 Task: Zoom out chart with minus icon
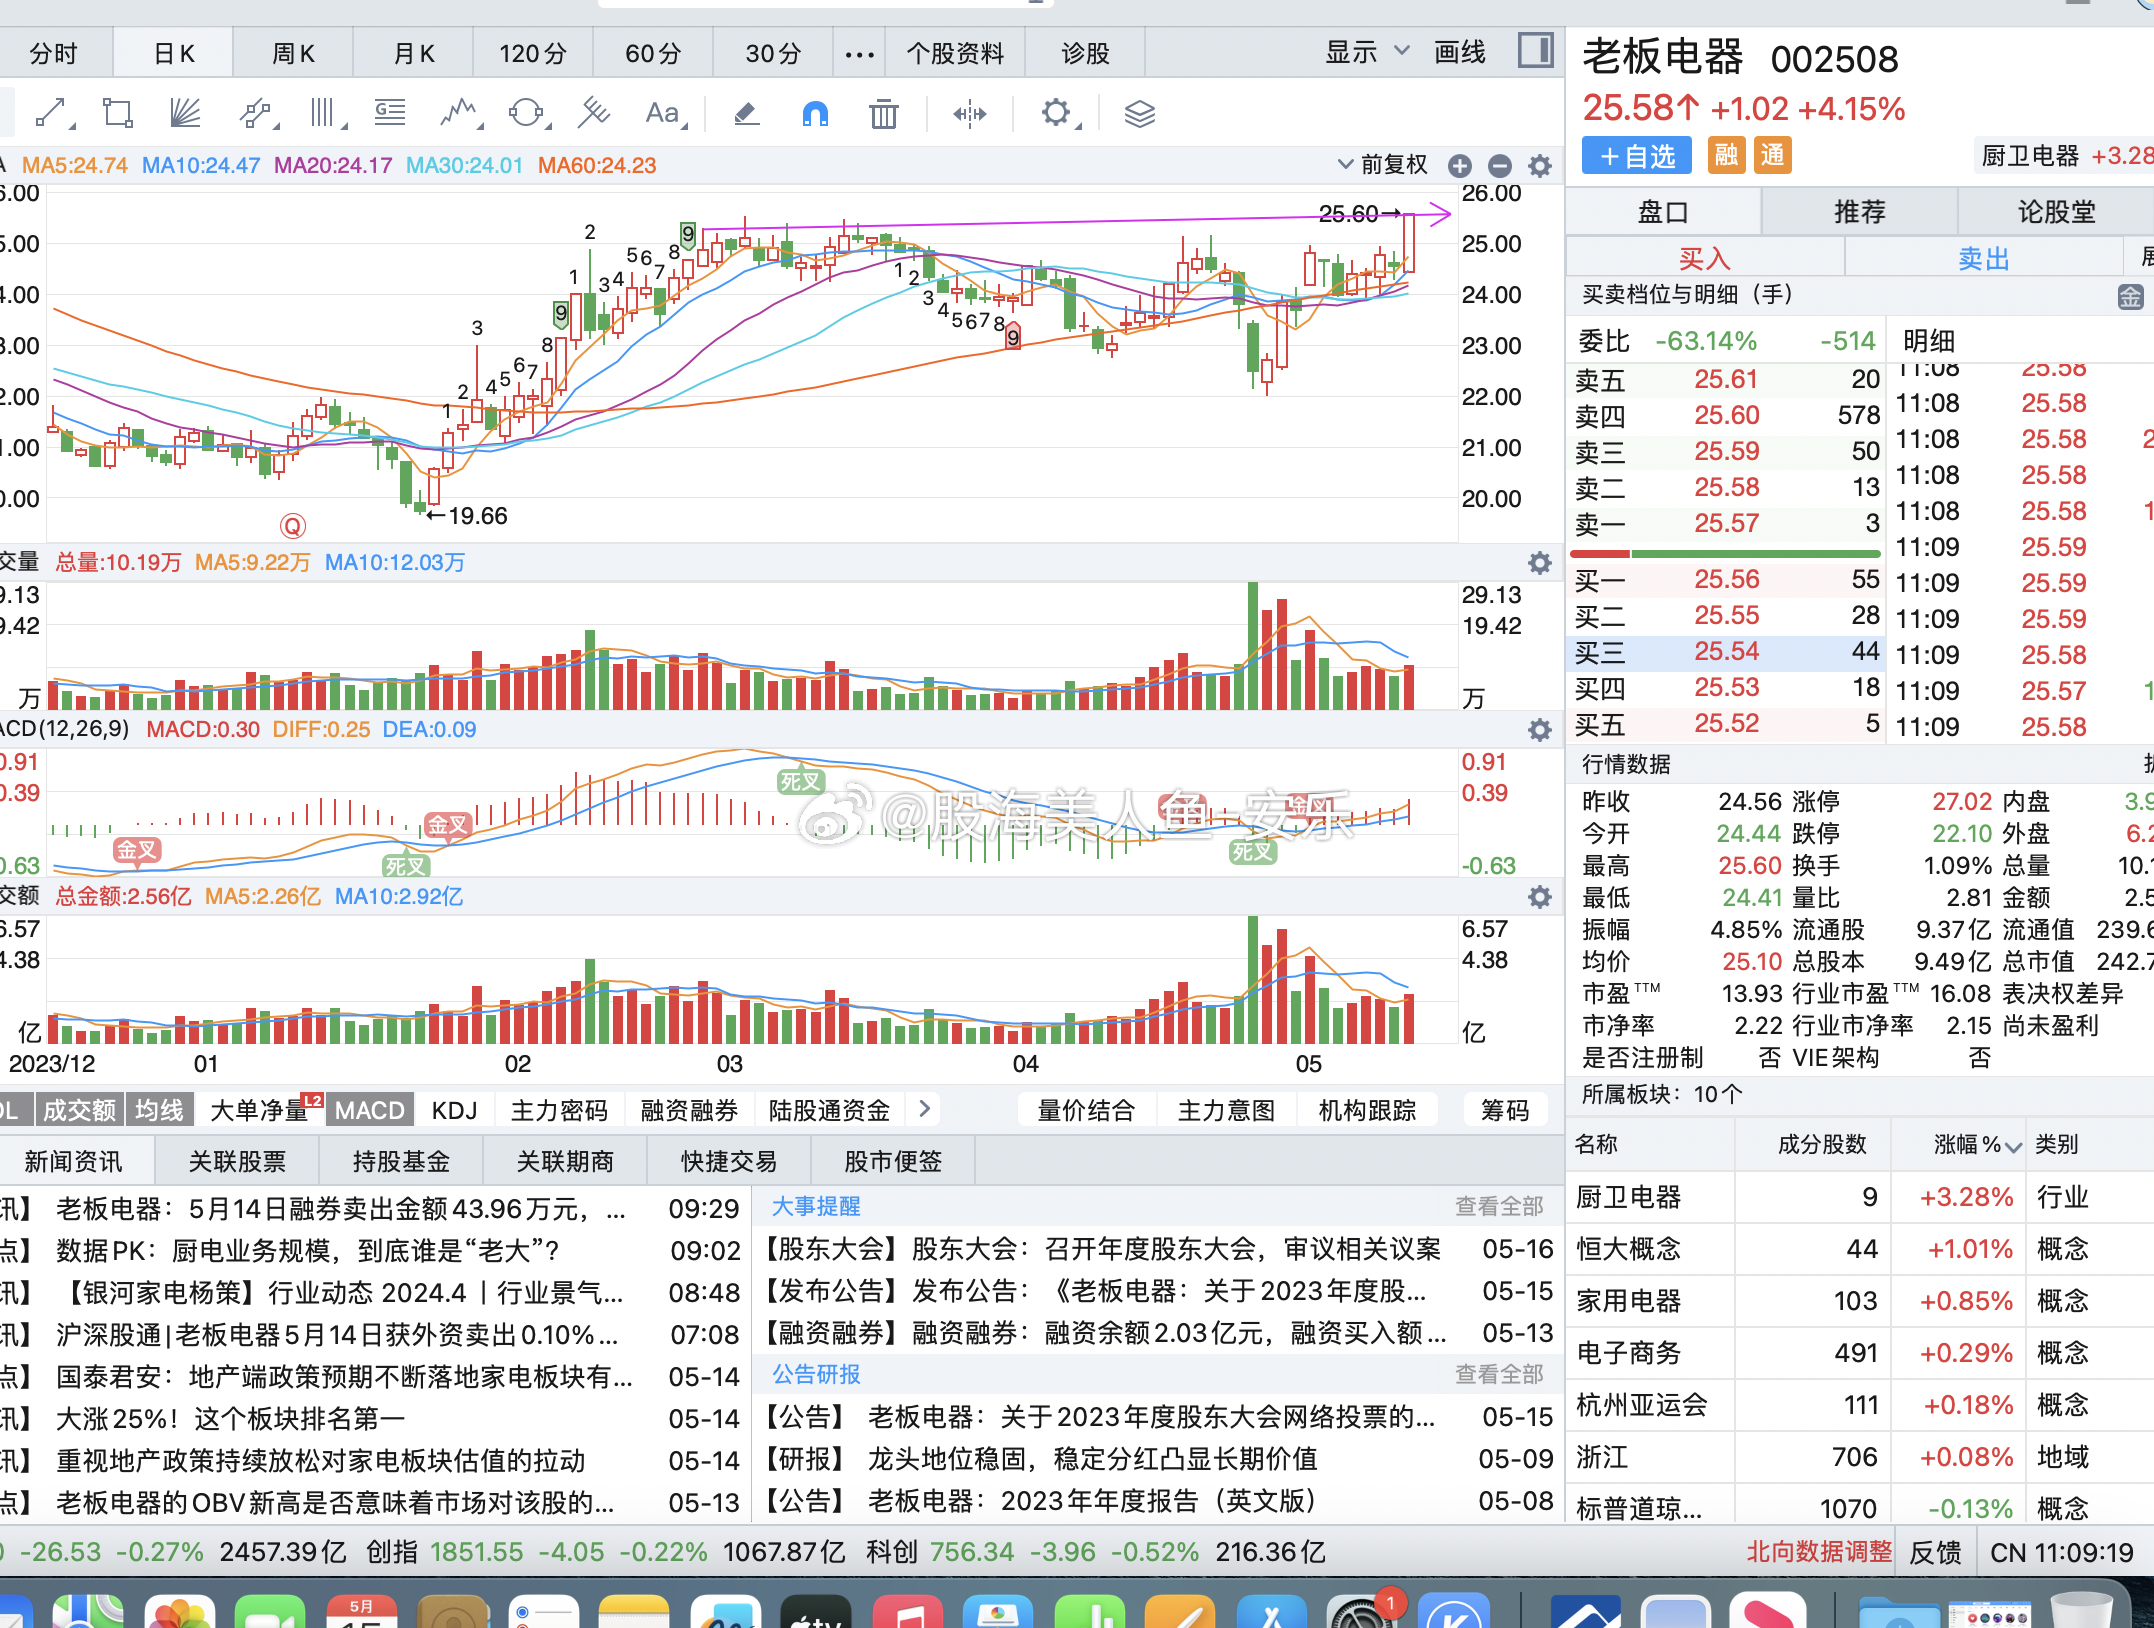1500,166
